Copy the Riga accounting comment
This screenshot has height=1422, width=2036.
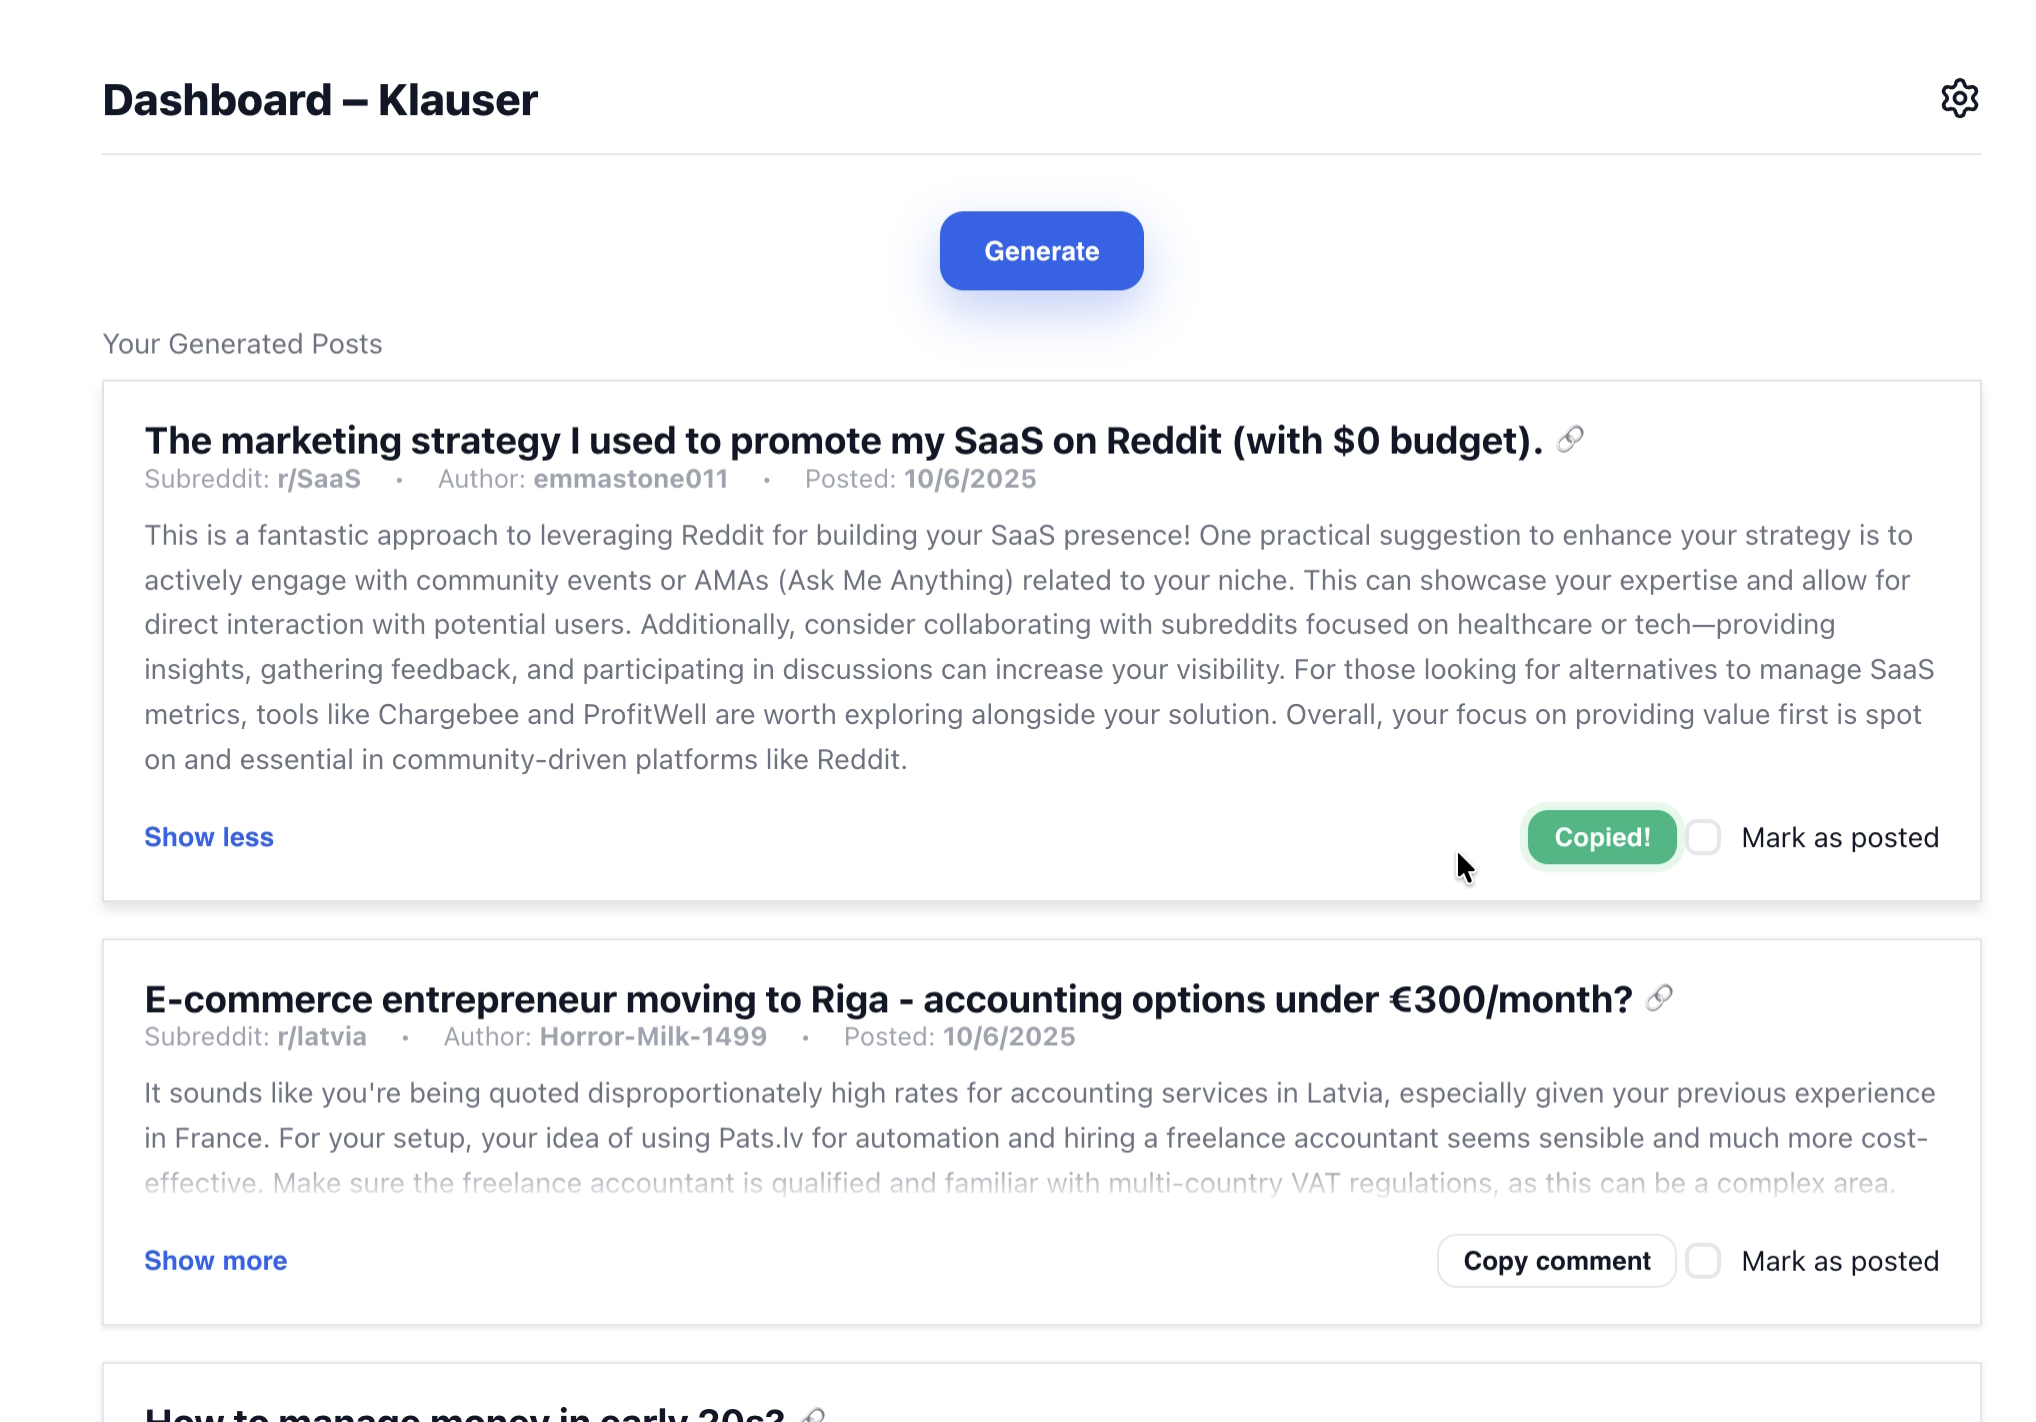[1556, 1261]
